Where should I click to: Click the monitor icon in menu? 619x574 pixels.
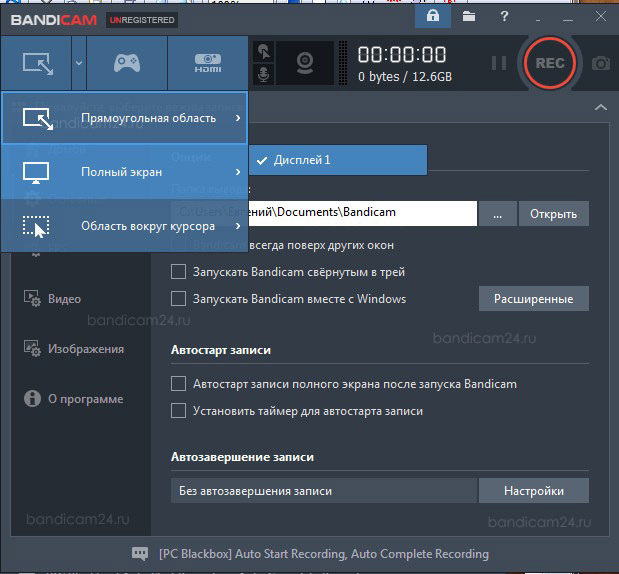pos(36,173)
